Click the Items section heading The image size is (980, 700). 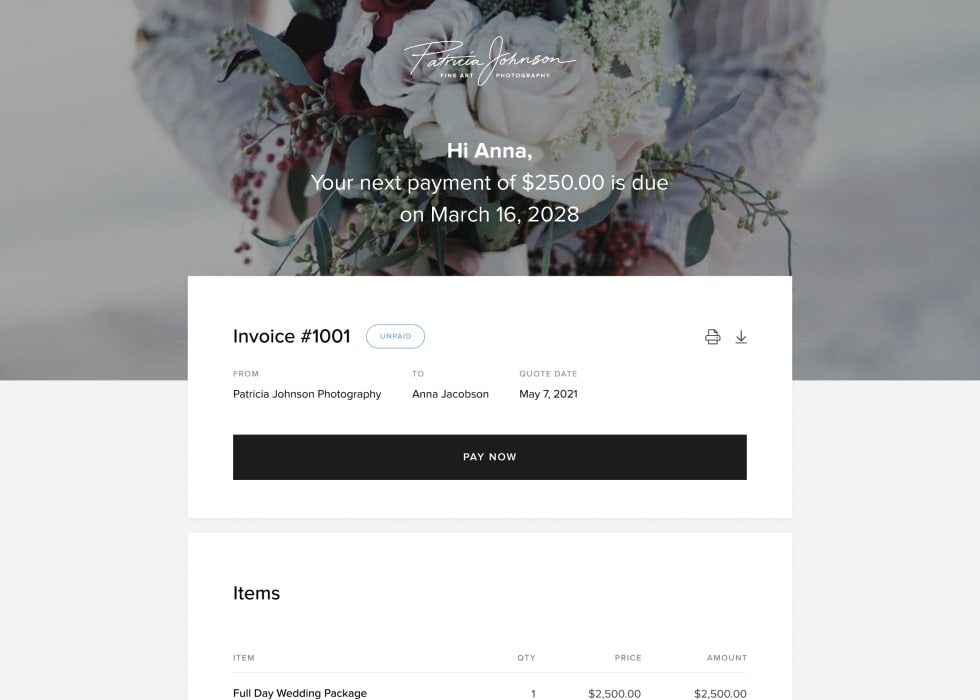pos(256,593)
